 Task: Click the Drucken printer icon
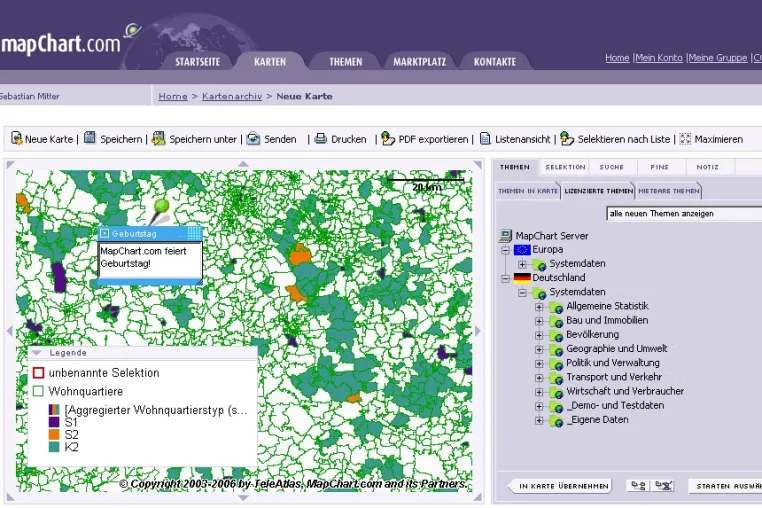coord(320,139)
